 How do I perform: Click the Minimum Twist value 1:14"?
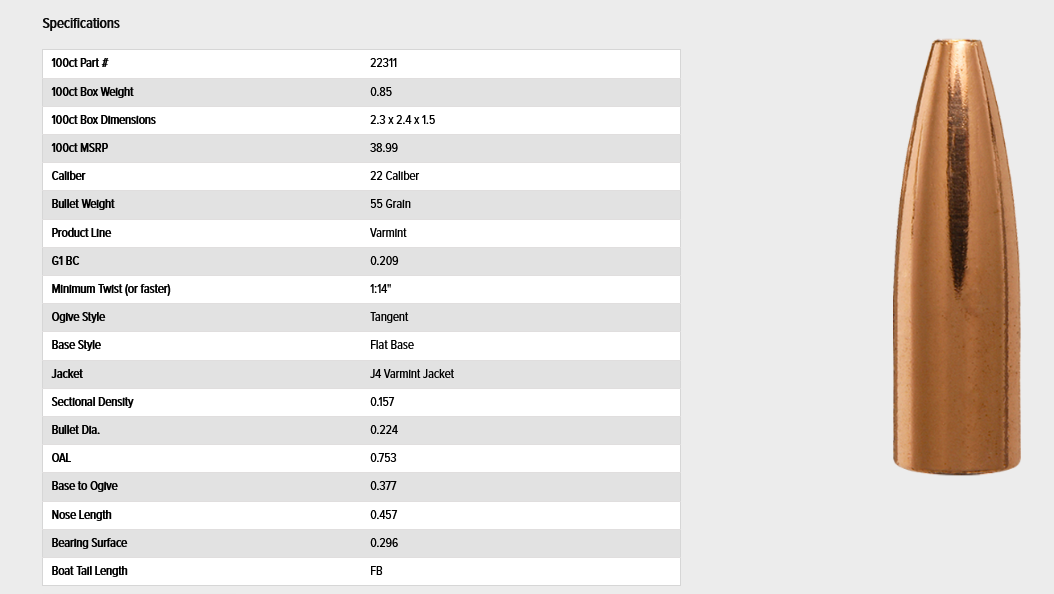click(x=380, y=289)
